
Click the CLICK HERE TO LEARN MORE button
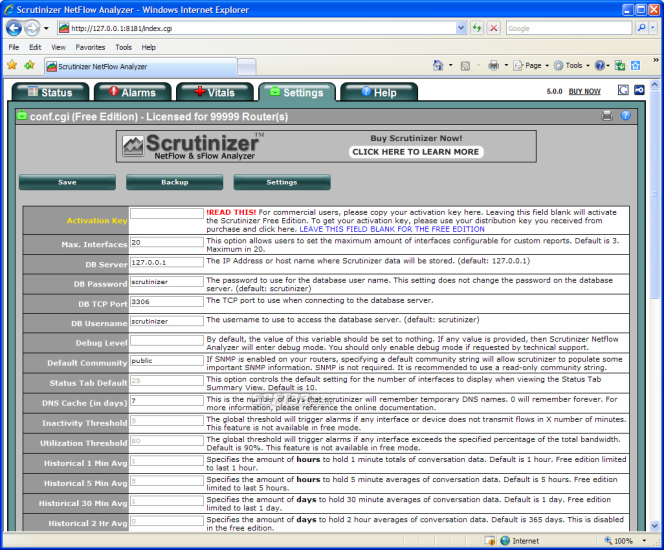click(416, 152)
